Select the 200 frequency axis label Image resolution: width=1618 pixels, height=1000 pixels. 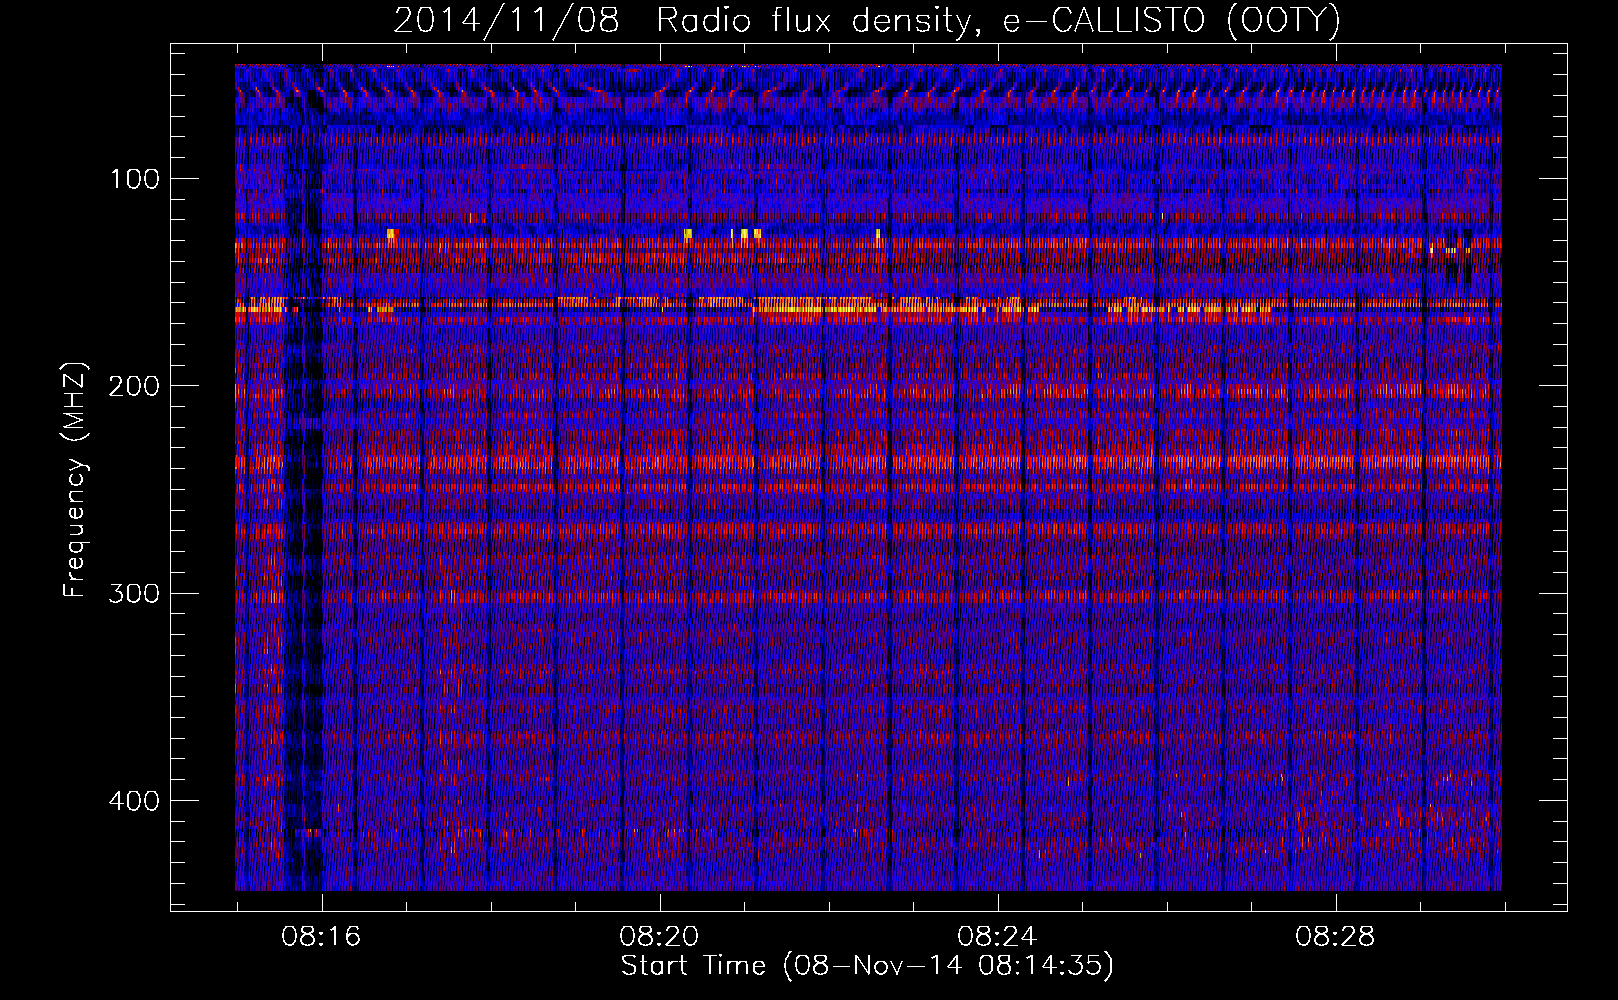(134, 387)
